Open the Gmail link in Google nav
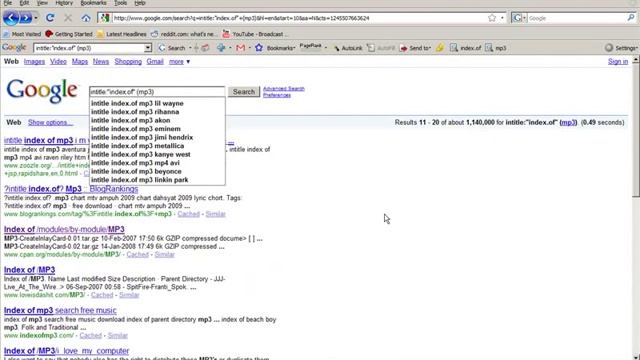Viewport: 640px width, 360px height. pyautogui.click(x=155, y=62)
